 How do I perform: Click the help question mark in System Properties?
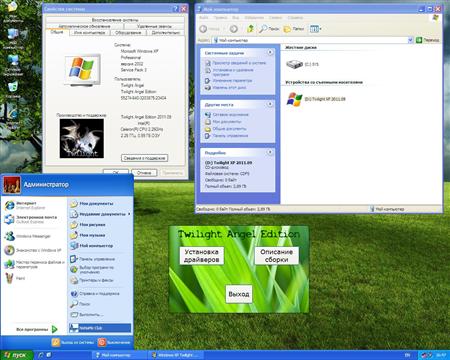(176, 9)
